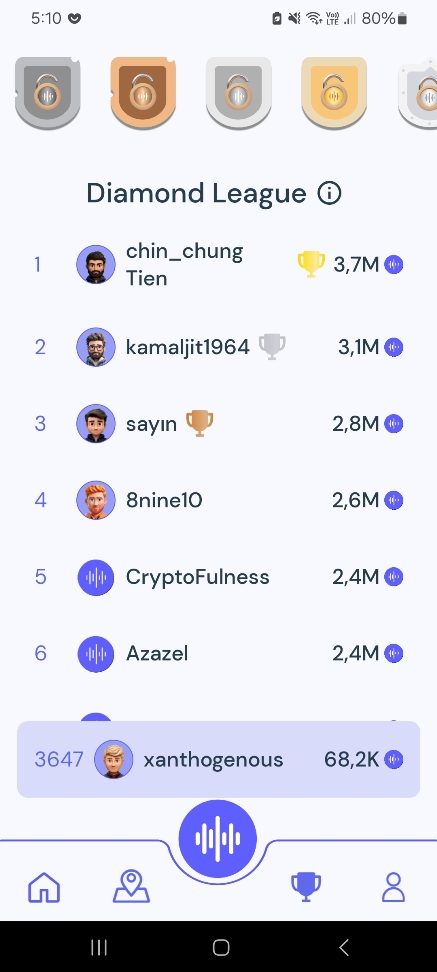Image resolution: width=437 pixels, height=972 pixels.
Task: Select the silver third league badge
Action: pos(239,92)
